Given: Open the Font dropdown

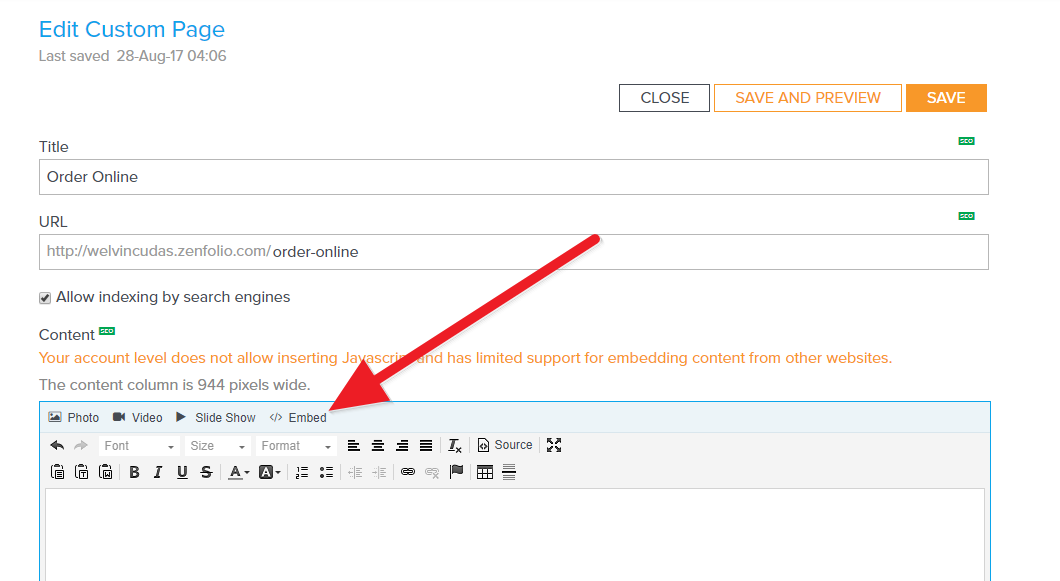Looking at the screenshot, I should 139,446.
